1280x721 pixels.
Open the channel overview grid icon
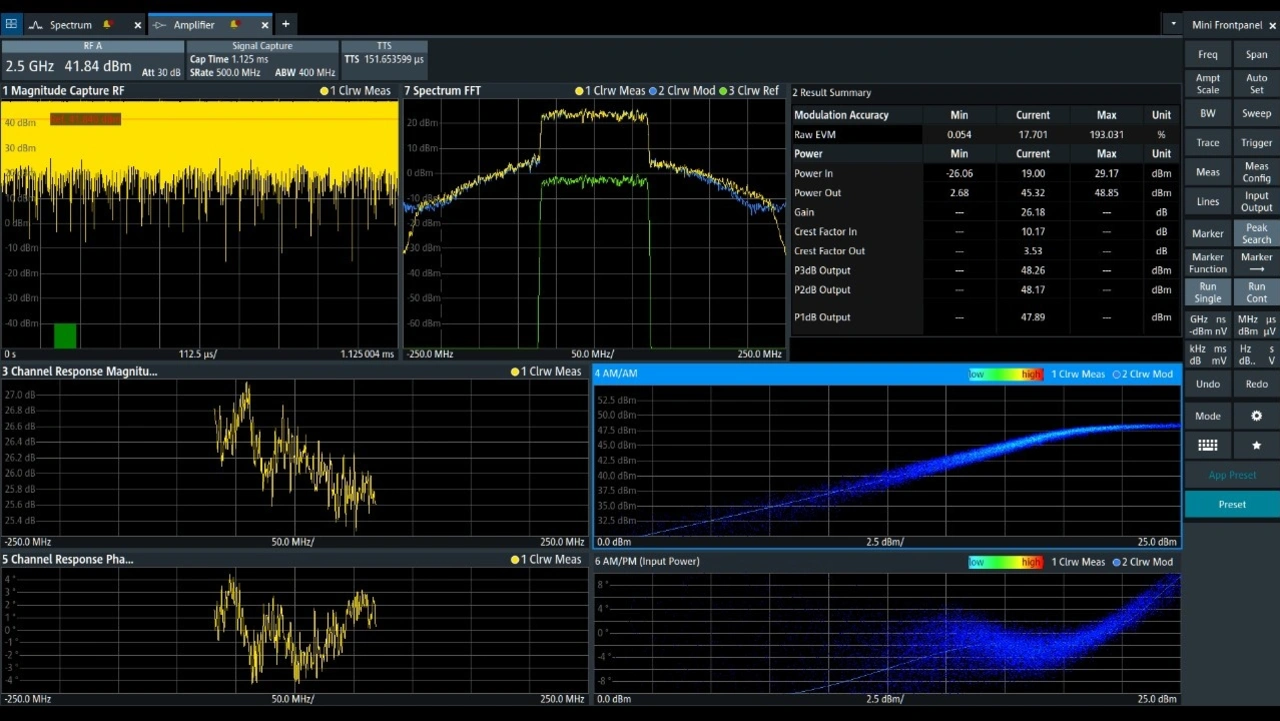(11, 24)
